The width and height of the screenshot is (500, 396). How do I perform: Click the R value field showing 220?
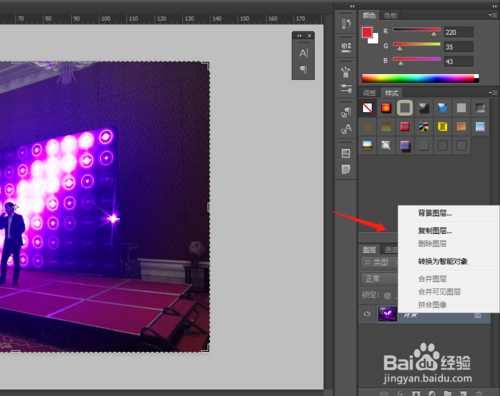click(x=459, y=32)
